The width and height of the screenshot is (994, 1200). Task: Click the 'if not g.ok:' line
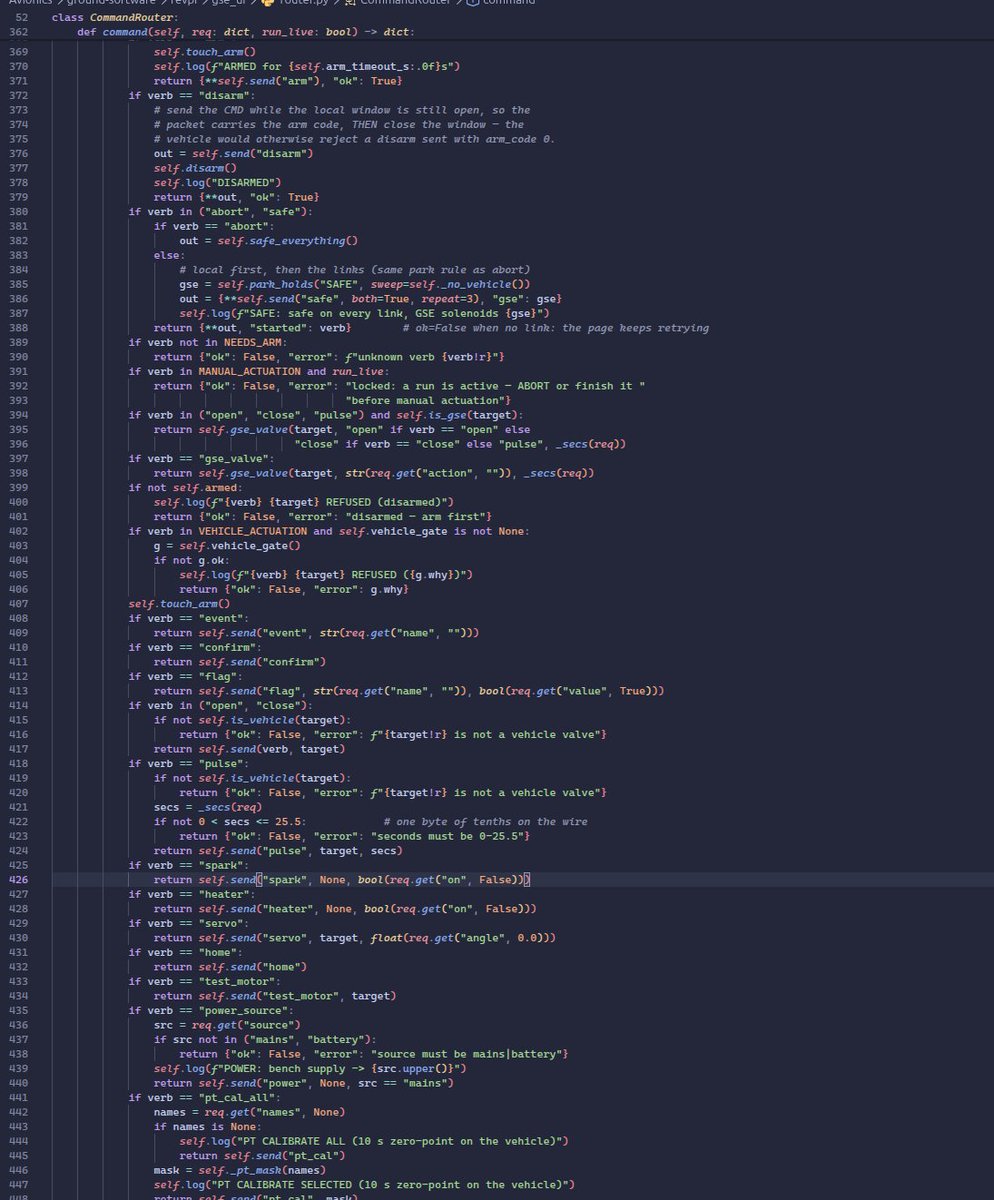tap(192, 560)
